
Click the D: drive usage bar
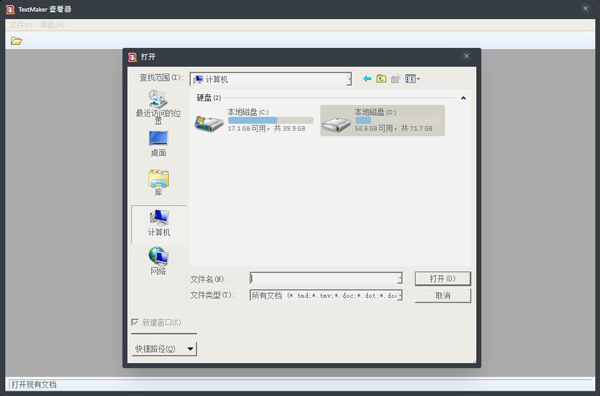click(398, 120)
